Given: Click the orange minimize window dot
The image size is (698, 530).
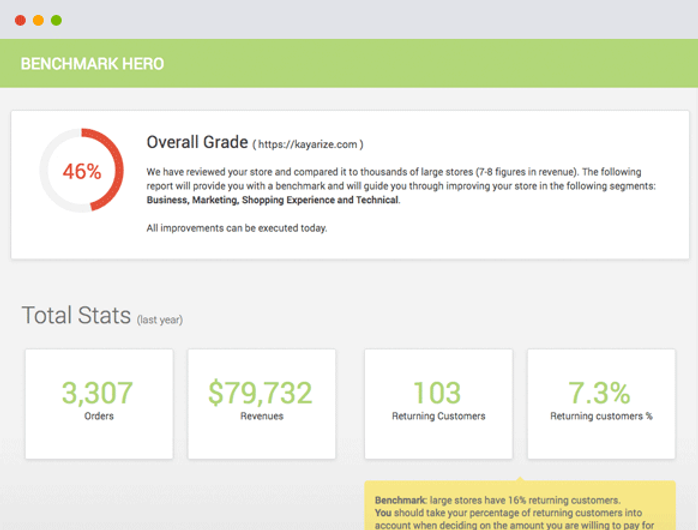Looking at the screenshot, I should pos(38,20).
